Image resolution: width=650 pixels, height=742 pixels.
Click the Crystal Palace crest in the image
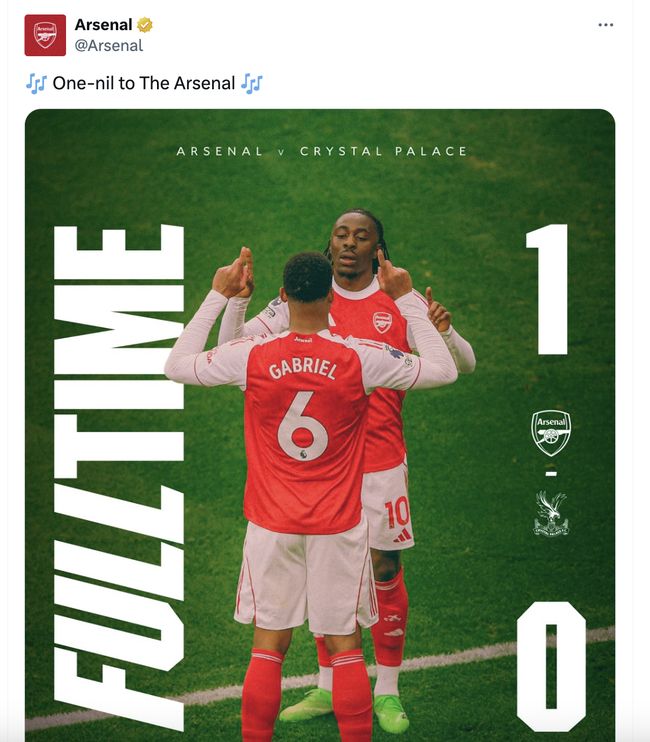click(x=550, y=515)
